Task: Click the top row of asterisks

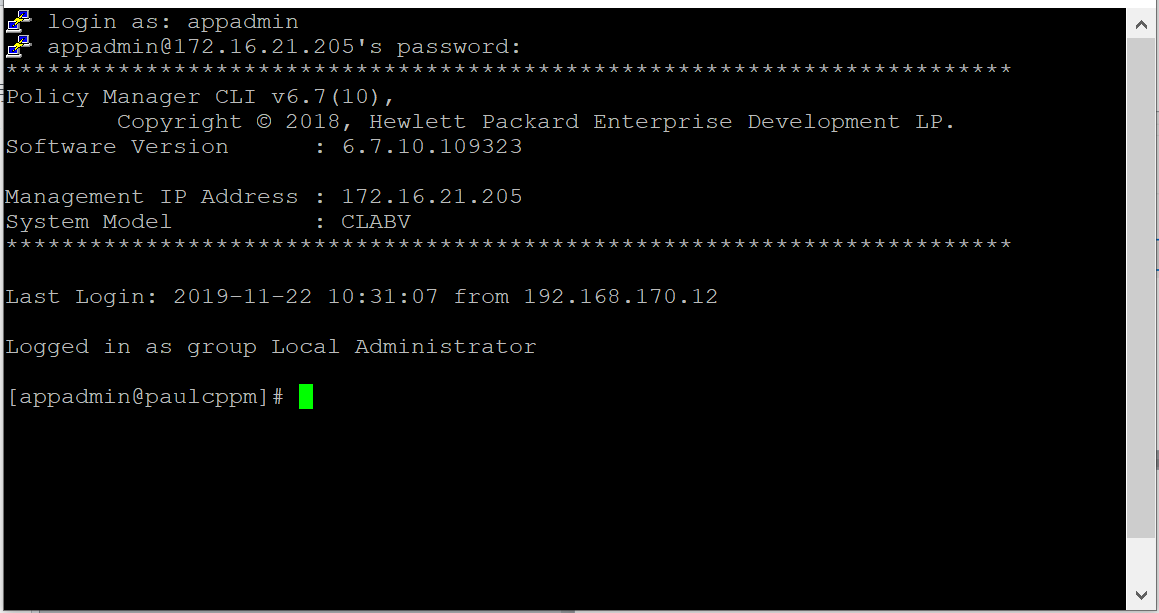Action: [x=509, y=70]
